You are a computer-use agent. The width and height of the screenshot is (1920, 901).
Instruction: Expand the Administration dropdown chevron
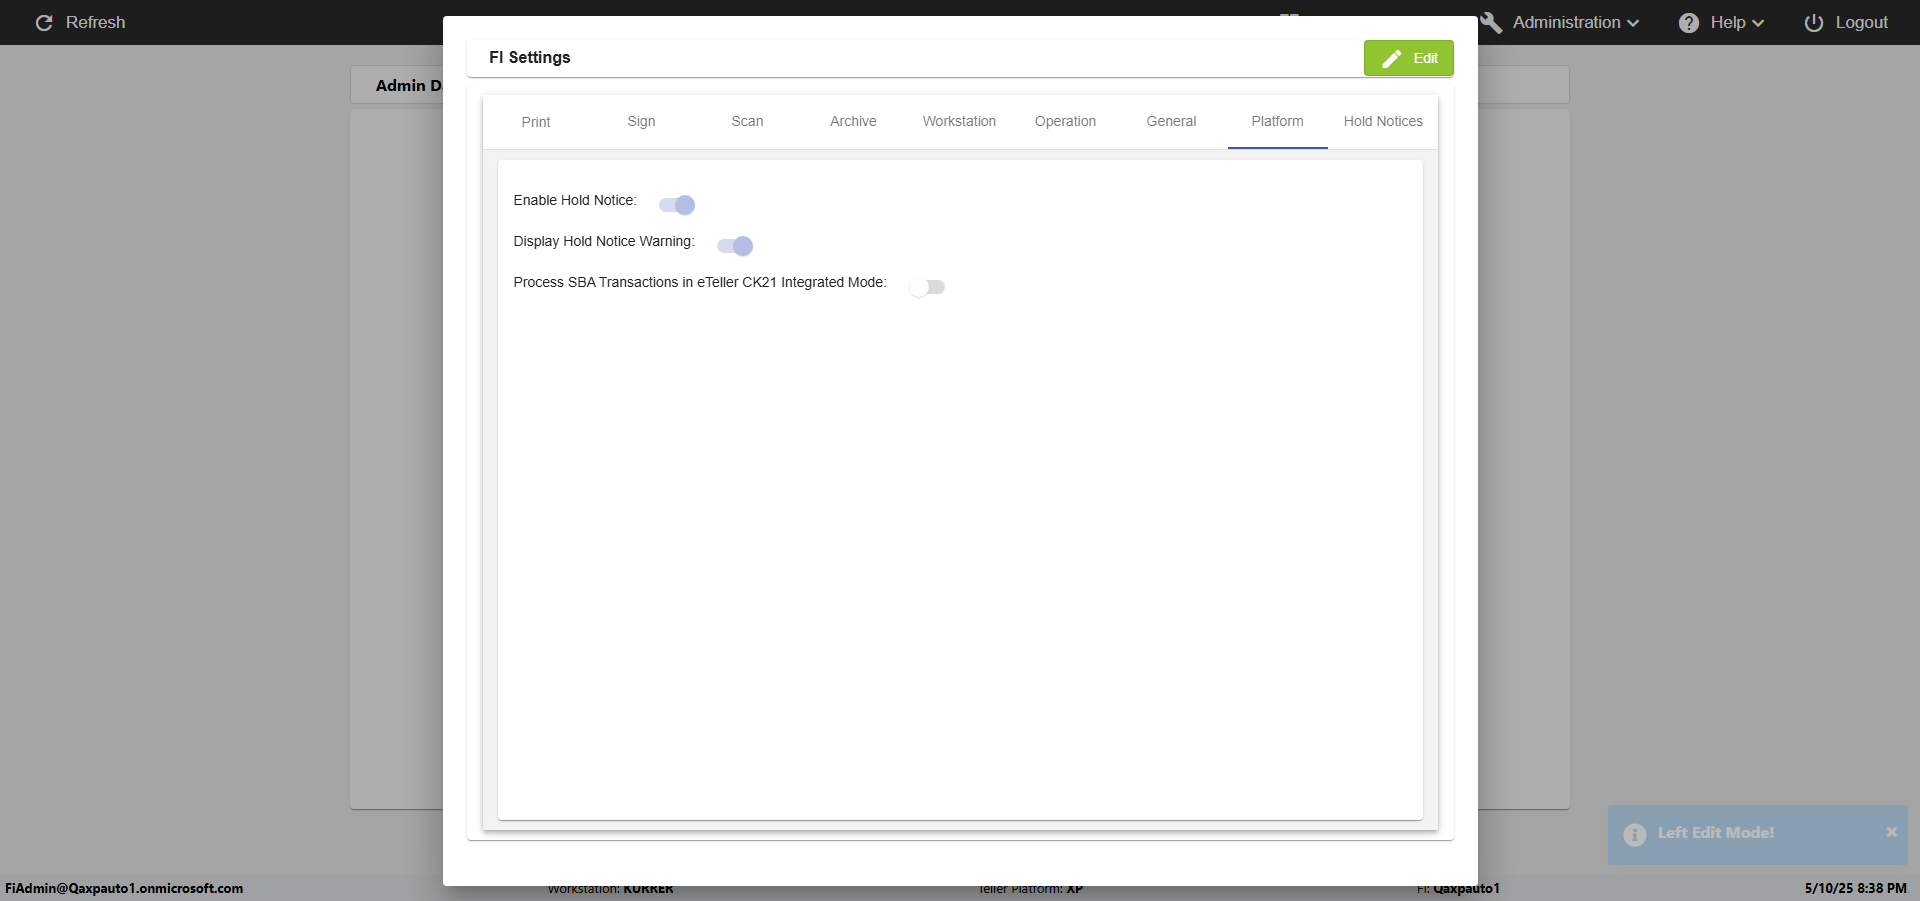[1633, 23]
